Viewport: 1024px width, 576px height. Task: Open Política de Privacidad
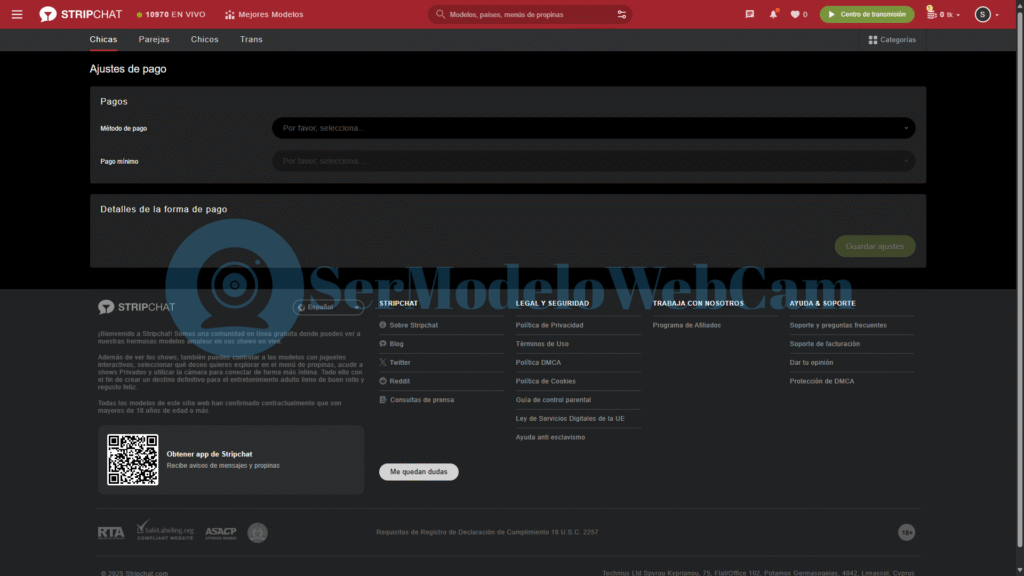(549, 325)
